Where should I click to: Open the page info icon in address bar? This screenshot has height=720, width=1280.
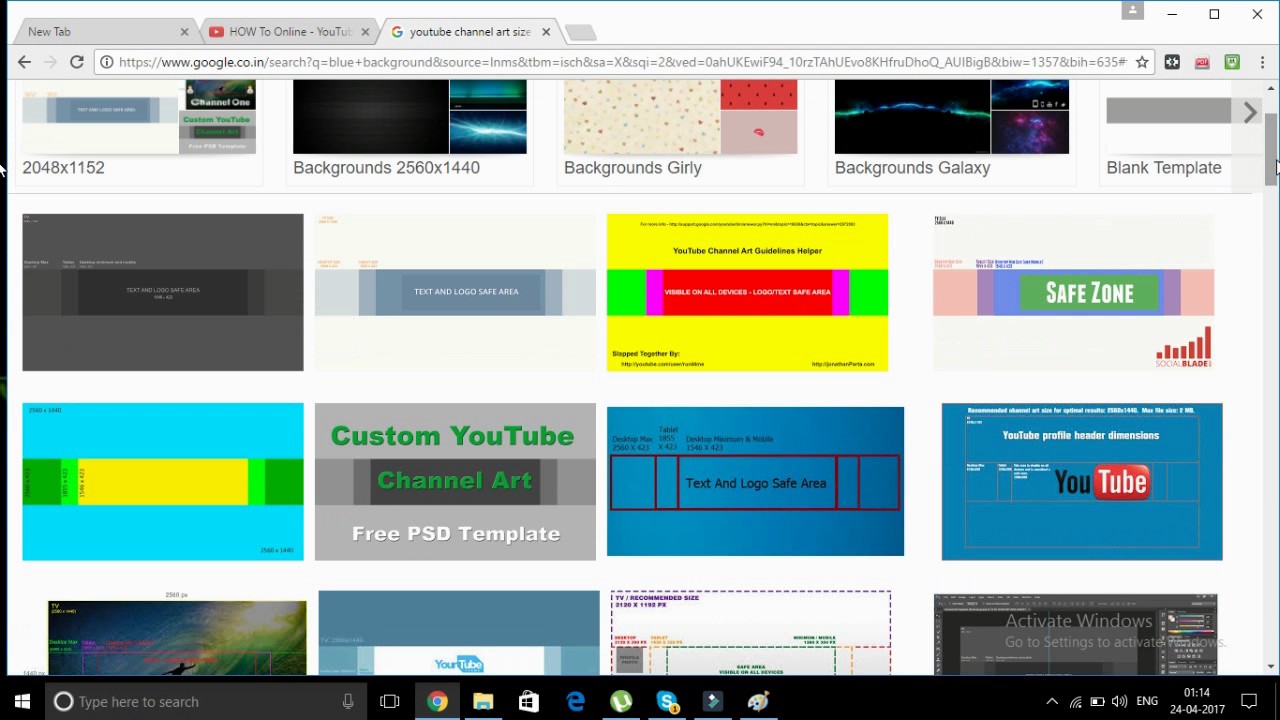tap(106, 61)
